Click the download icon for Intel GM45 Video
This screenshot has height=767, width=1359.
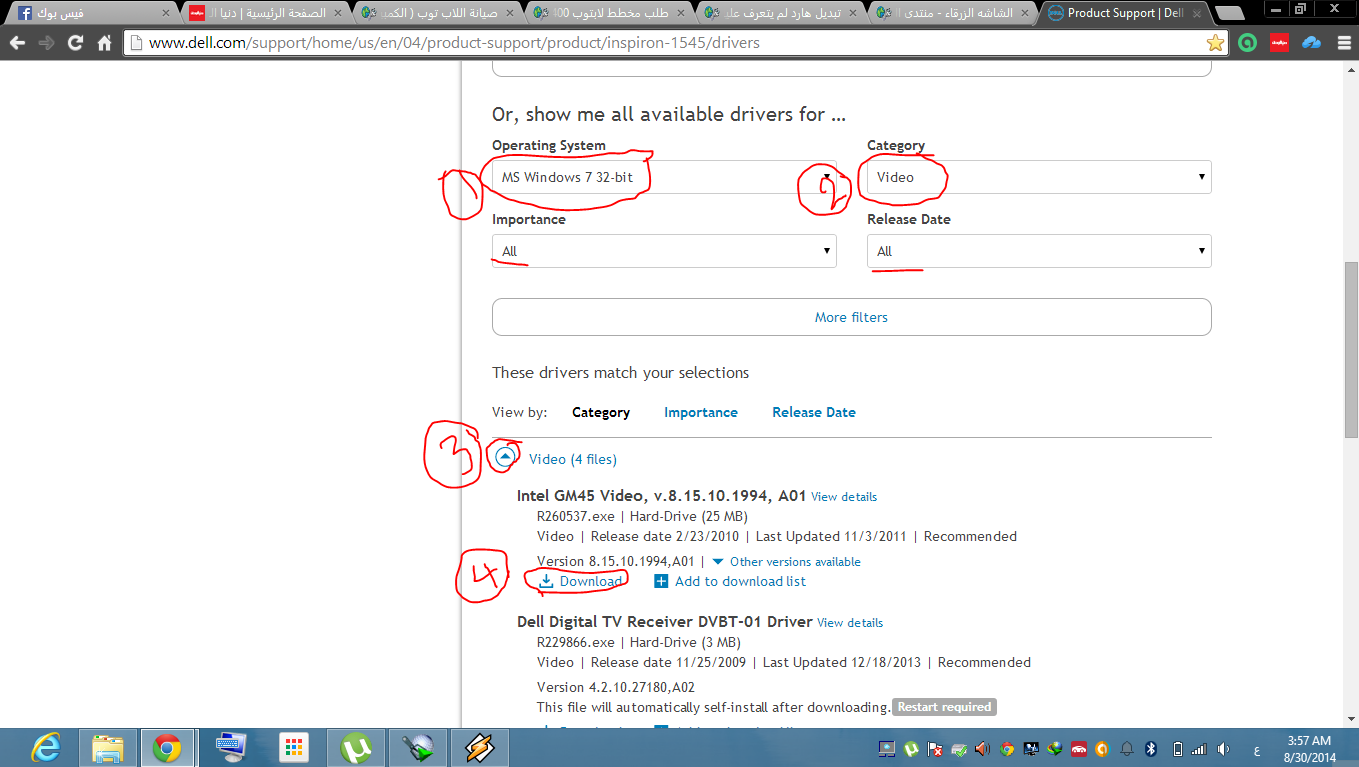point(546,581)
